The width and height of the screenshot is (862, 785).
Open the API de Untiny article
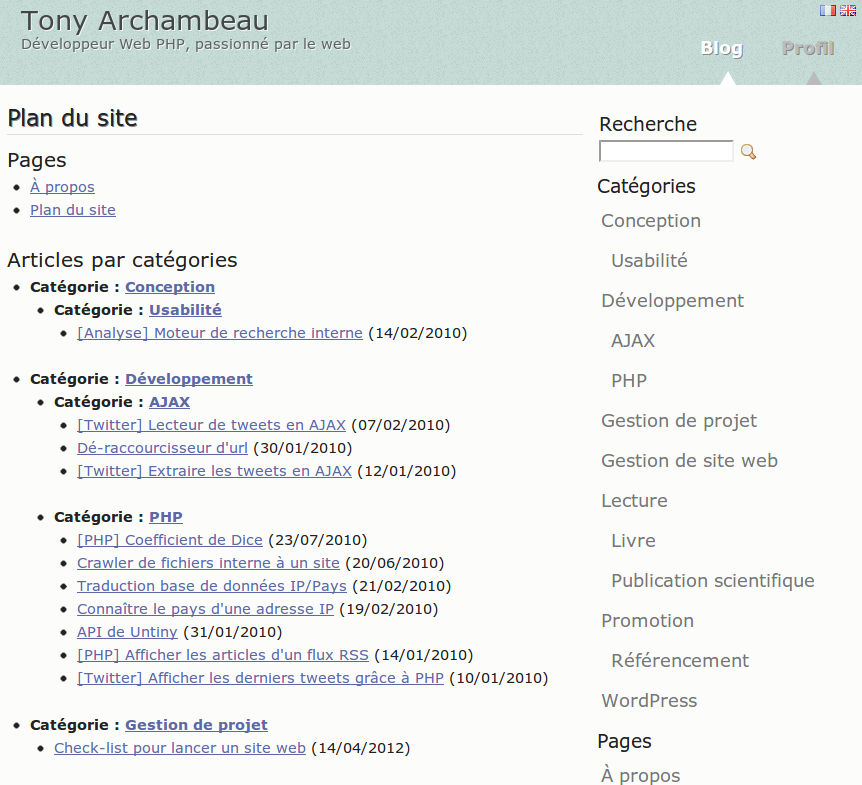click(x=126, y=632)
